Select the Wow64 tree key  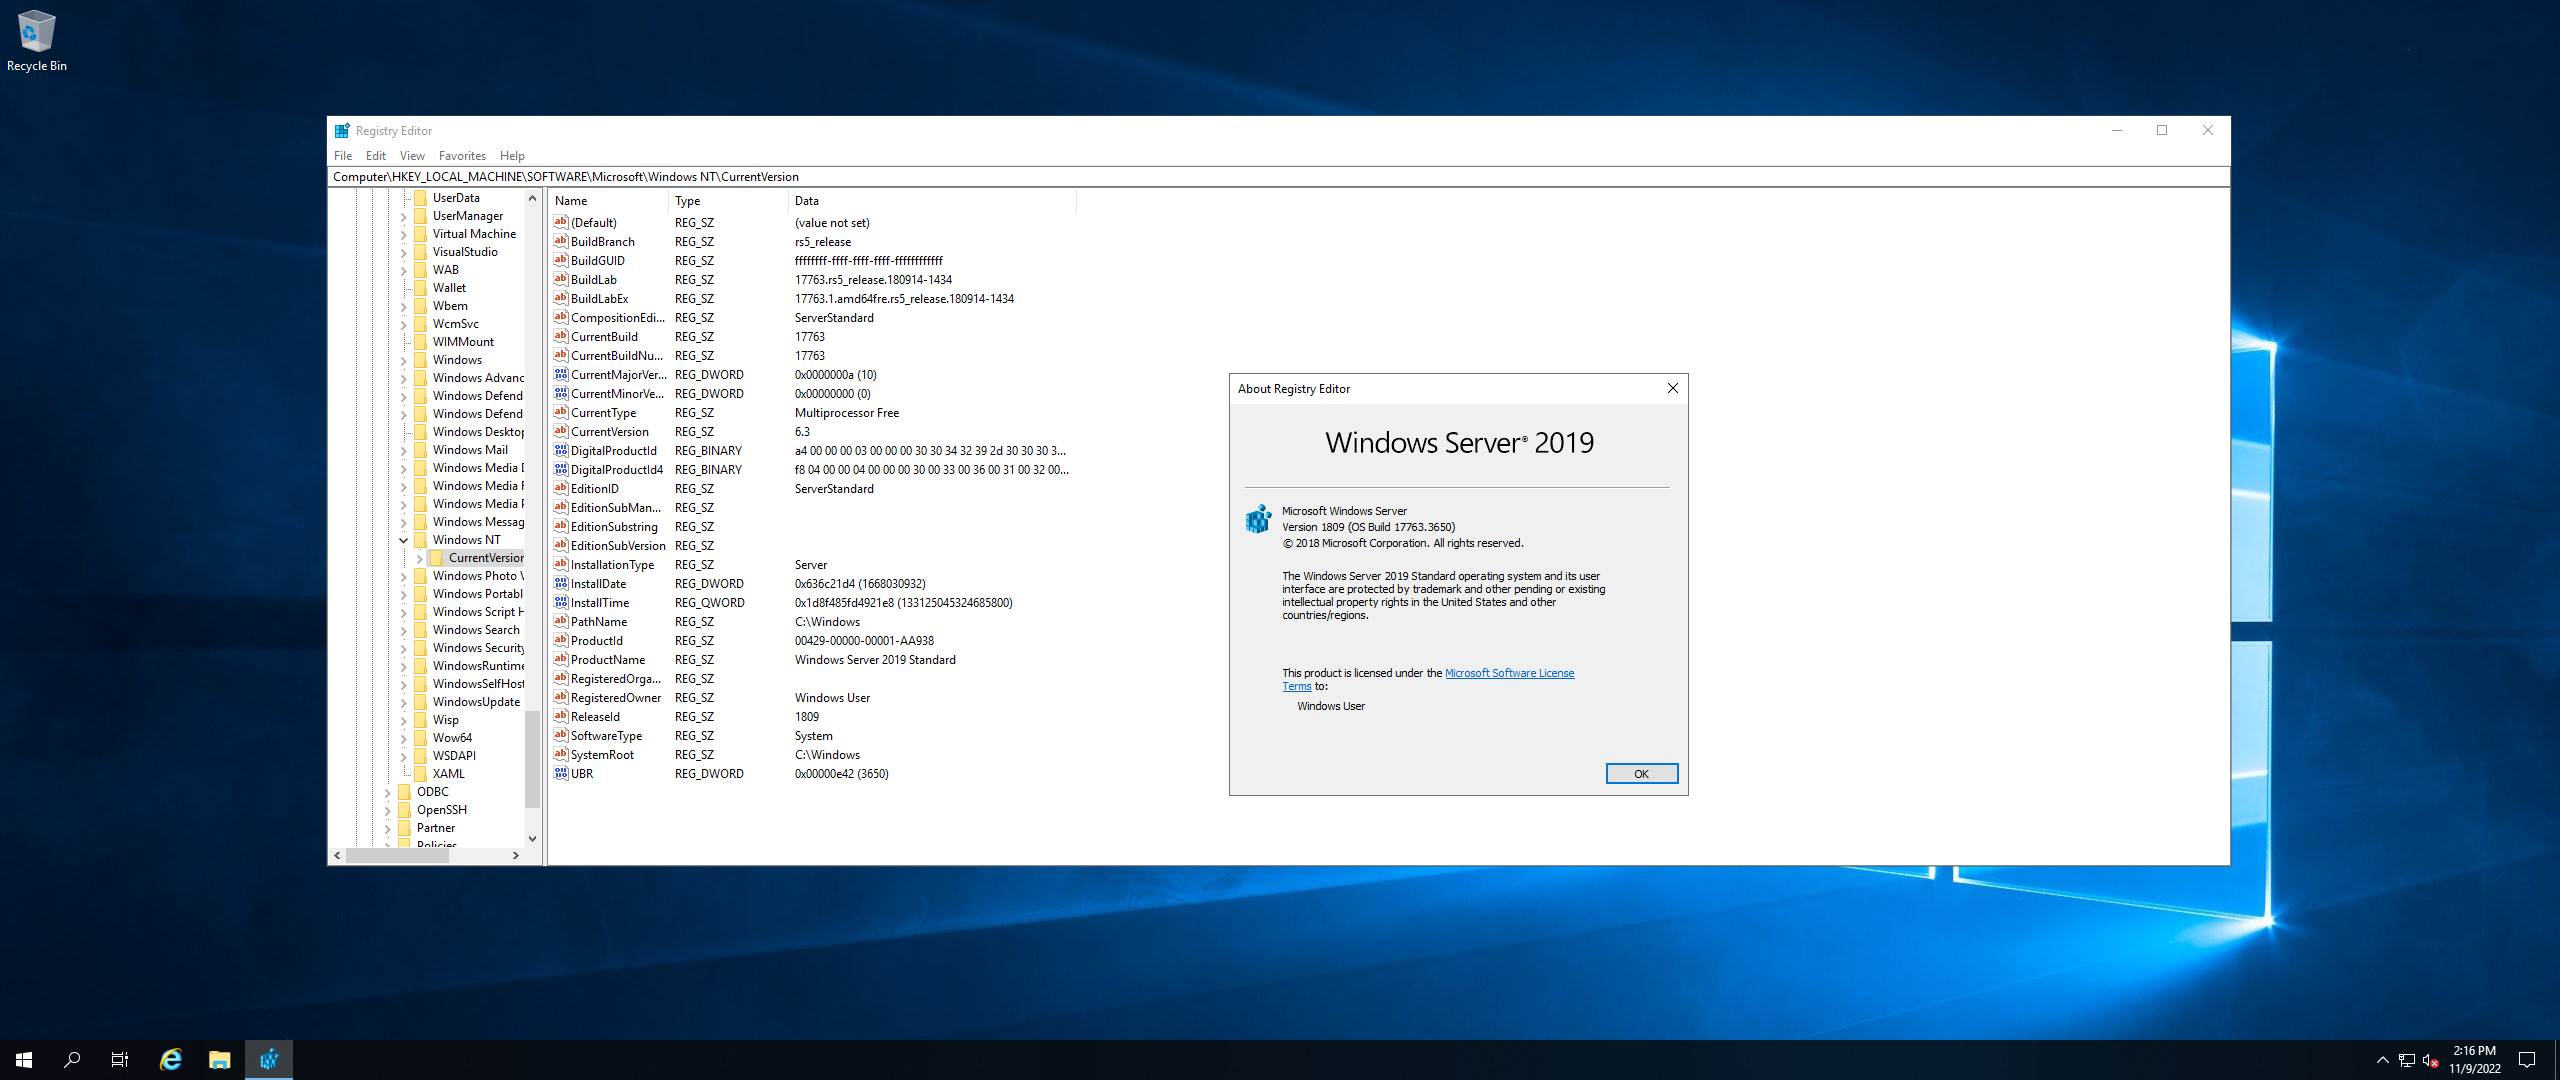coord(452,738)
